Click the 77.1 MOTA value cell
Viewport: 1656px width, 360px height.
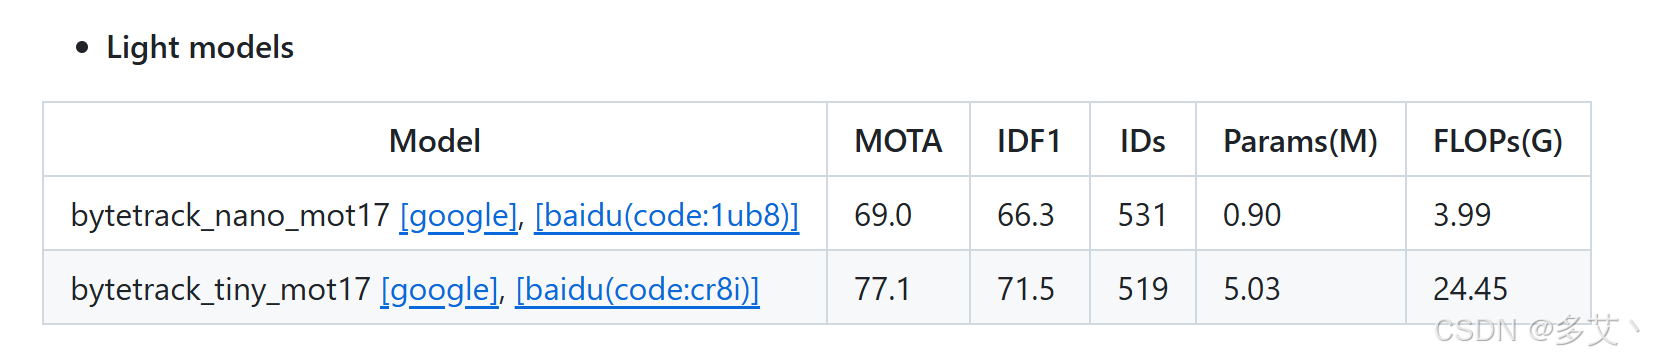tap(882, 289)
